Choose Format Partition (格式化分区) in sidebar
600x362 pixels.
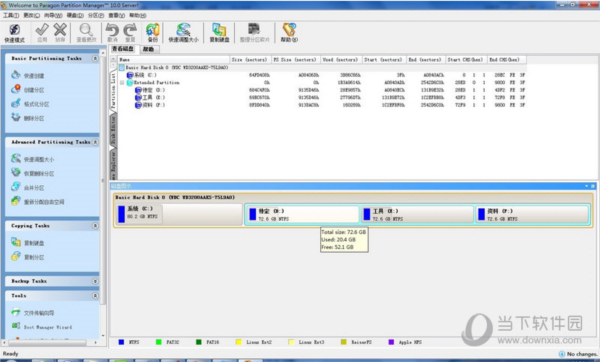(30, 104)
